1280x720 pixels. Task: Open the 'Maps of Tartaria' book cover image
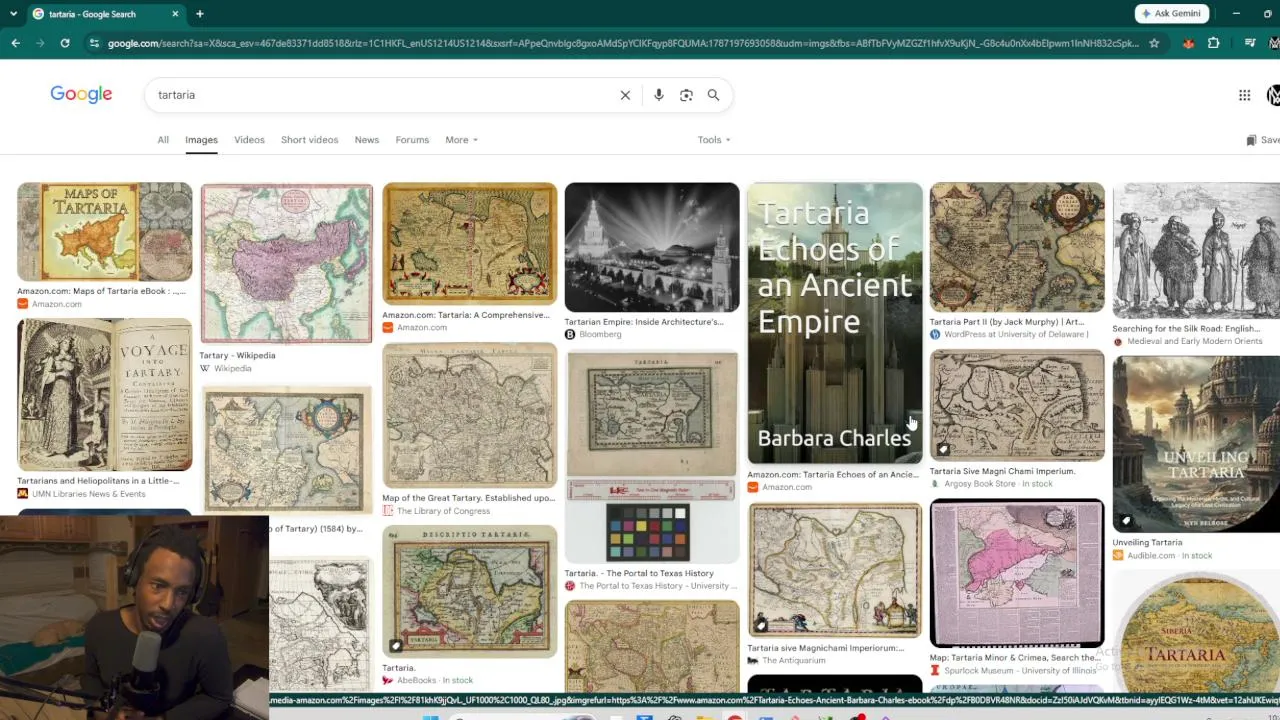pyautogui.click(x=104, y=232)
